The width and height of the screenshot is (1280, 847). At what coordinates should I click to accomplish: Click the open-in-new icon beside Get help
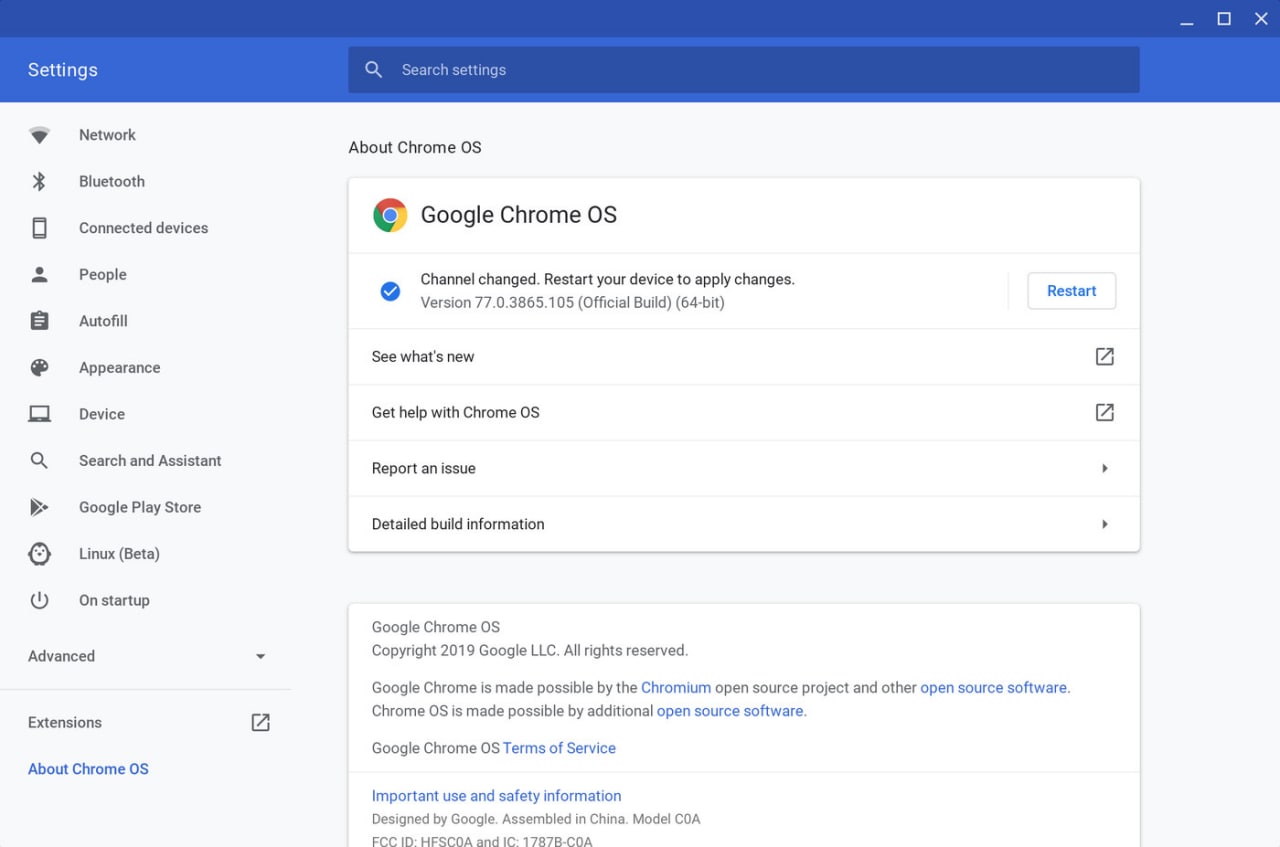coord(1104,412)
